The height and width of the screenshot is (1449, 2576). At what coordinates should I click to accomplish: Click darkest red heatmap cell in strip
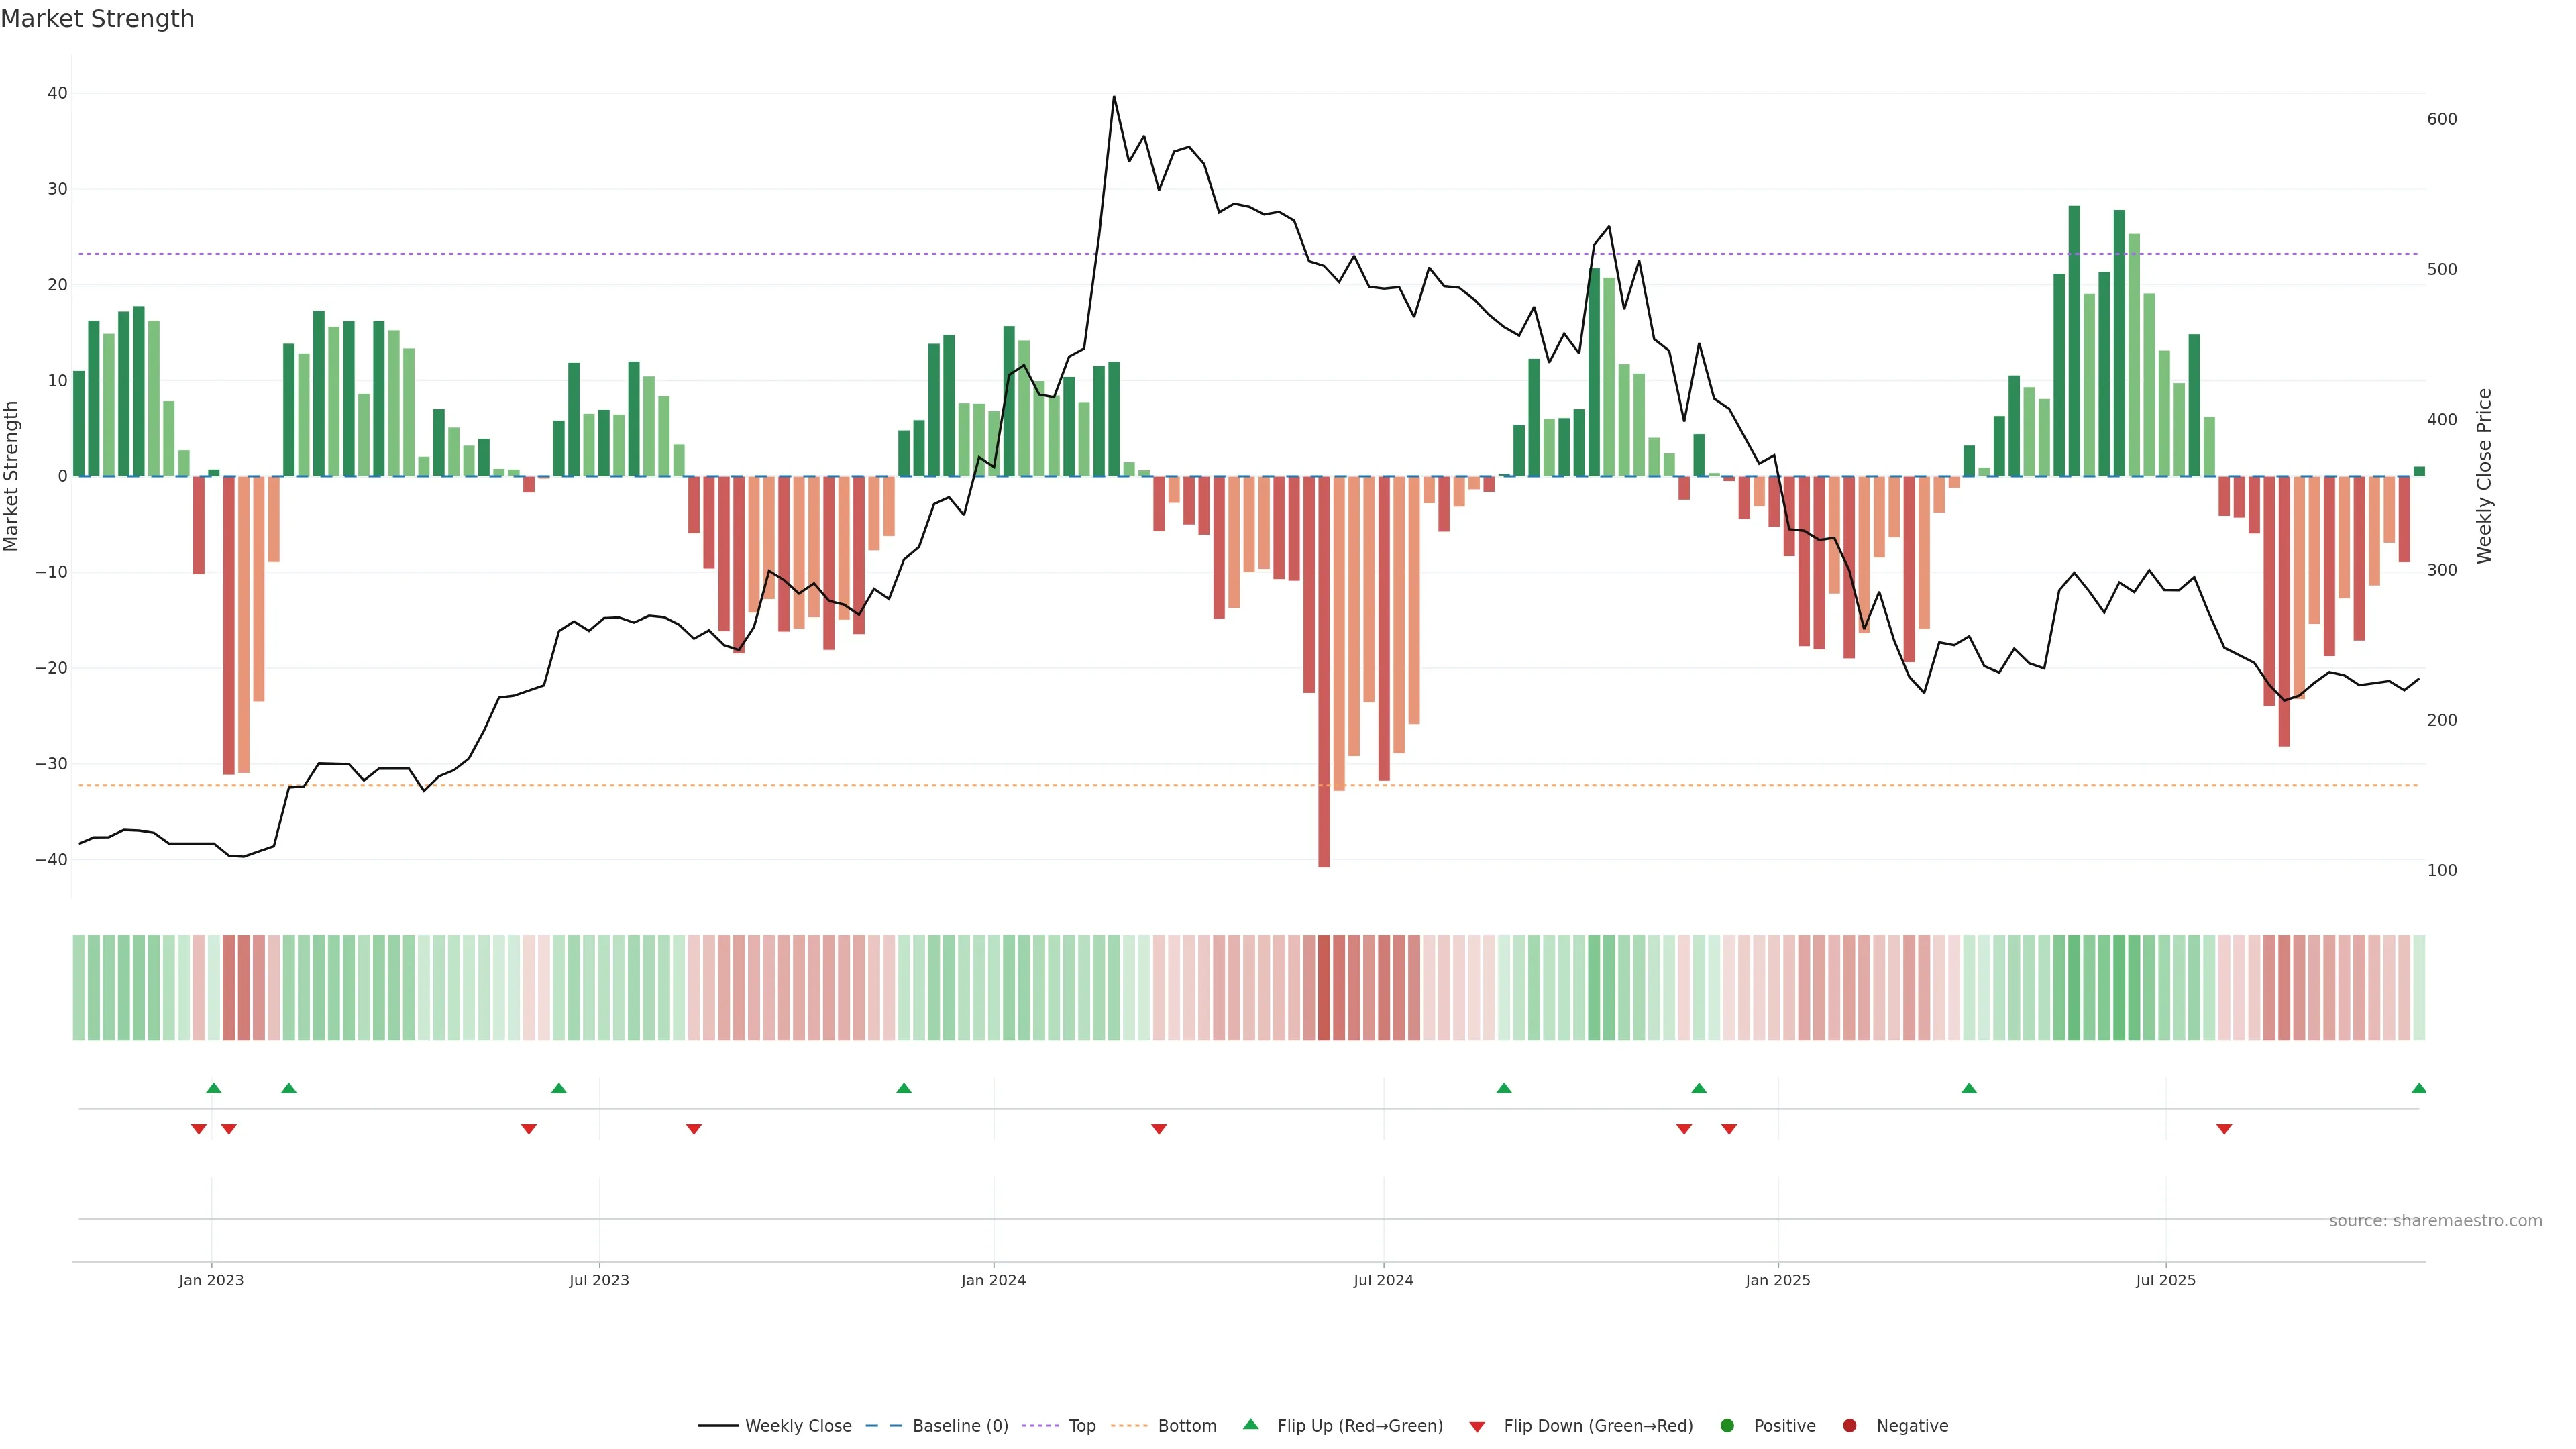pos(1324,988)
